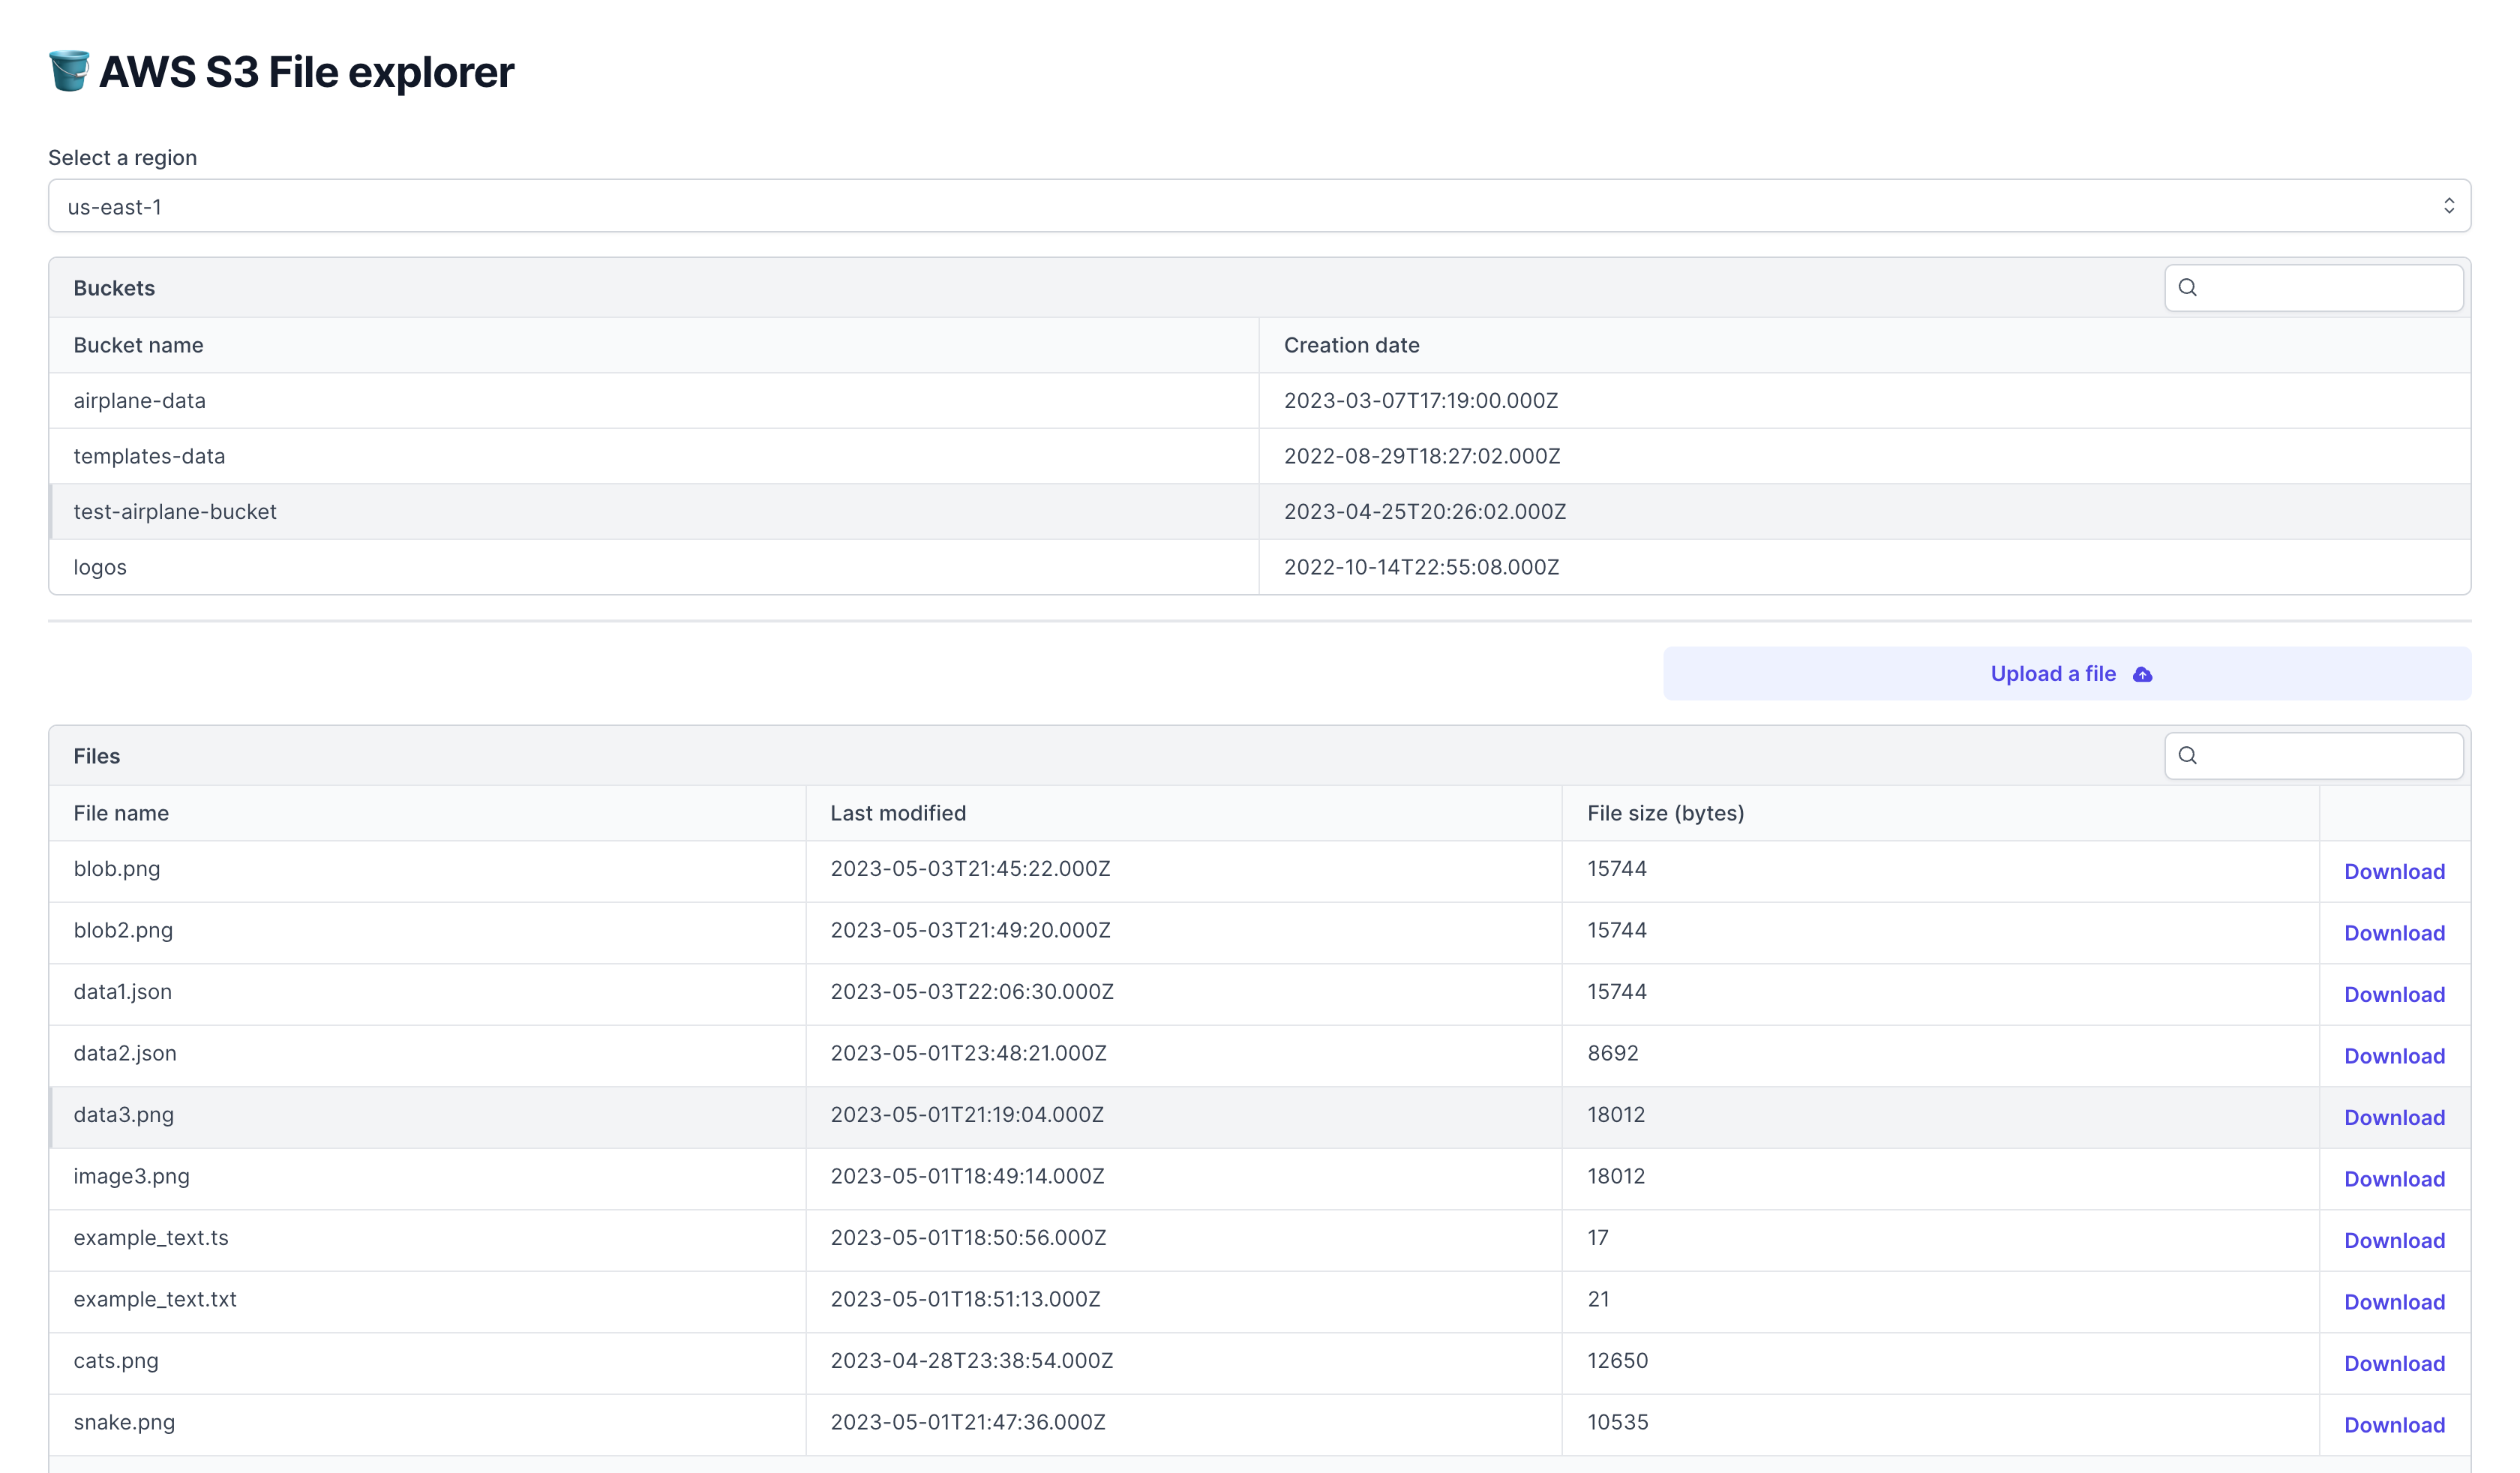Select the example_text.txt file name cell
2520x1473 pixels.
click(x=427, y=1302)
